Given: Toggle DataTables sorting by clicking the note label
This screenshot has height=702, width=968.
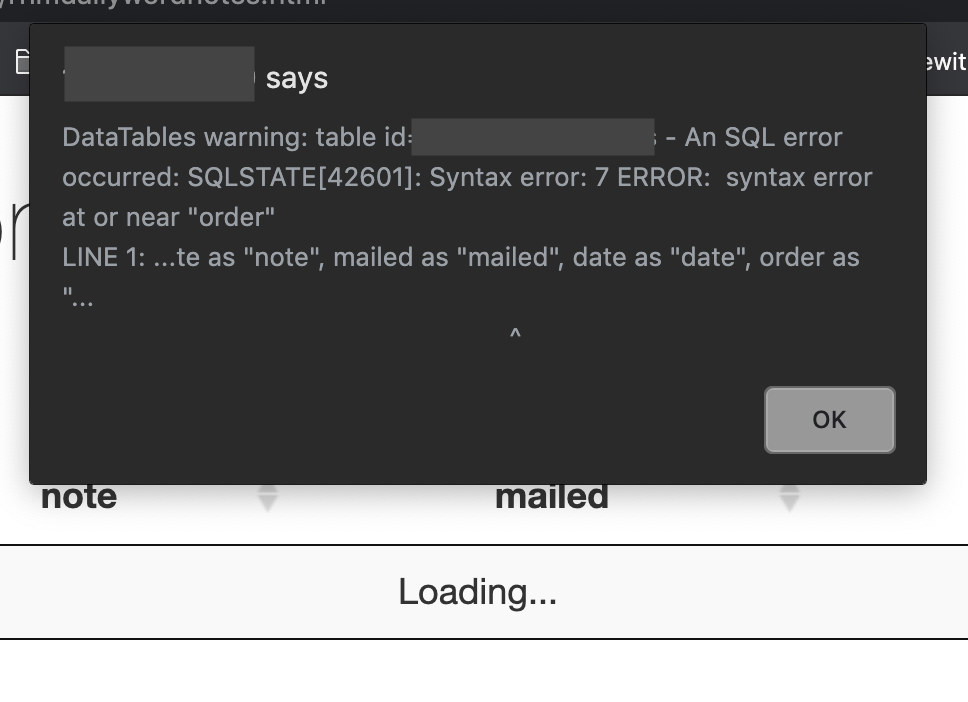Looking at the screenshot, I should point(78,495).
